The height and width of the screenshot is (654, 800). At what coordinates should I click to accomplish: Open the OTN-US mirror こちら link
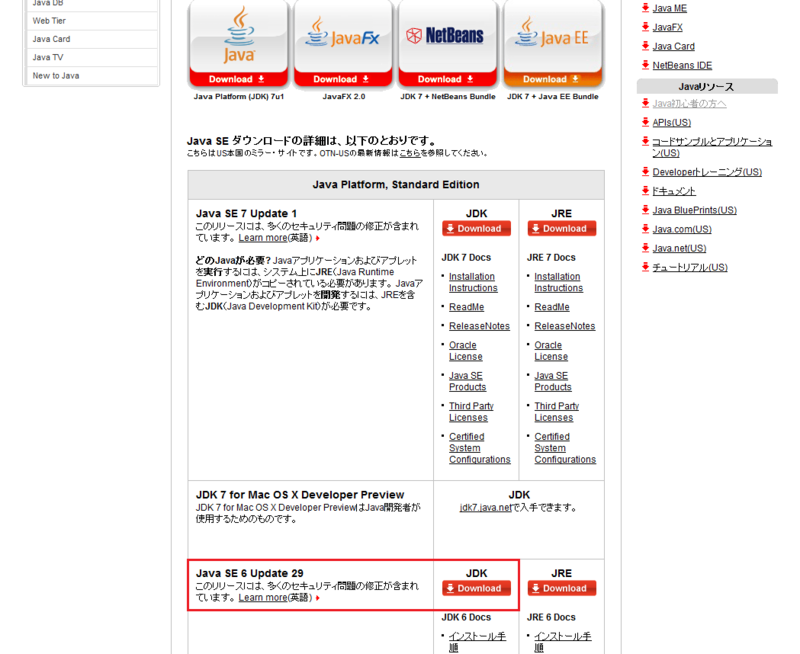(x=410, y=153)
